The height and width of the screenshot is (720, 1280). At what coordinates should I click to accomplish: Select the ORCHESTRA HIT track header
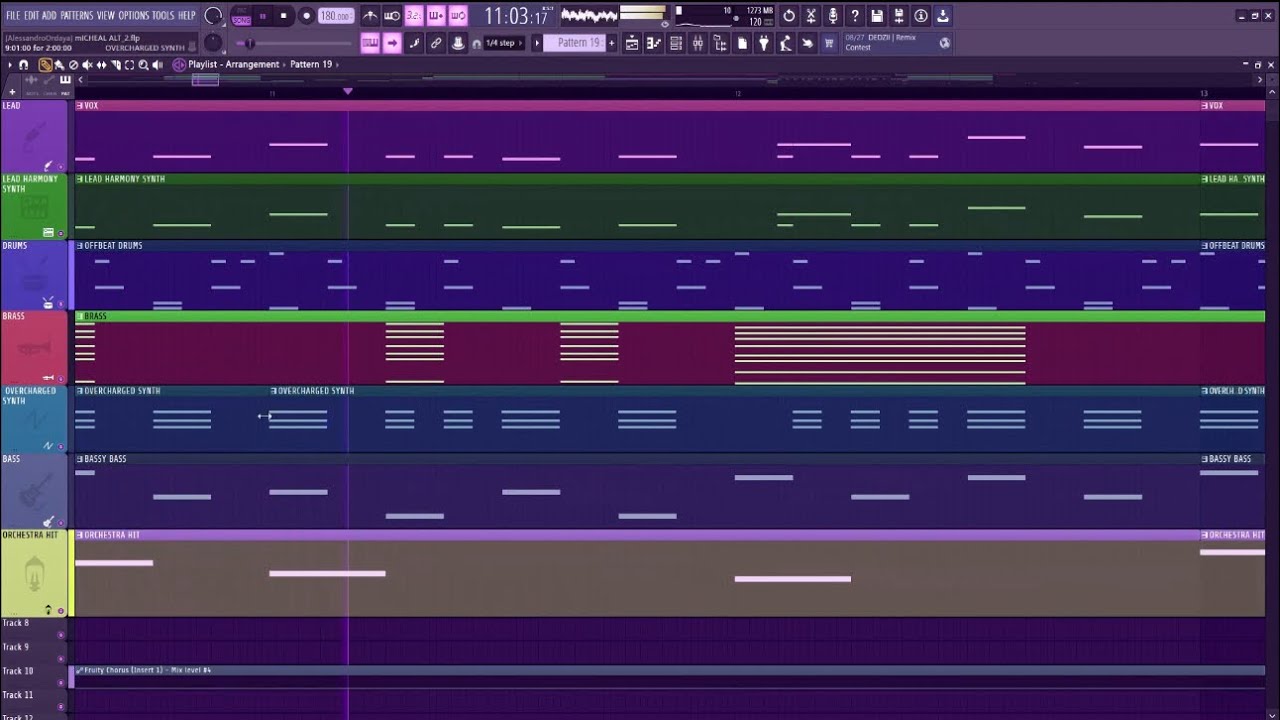[34, 573]
